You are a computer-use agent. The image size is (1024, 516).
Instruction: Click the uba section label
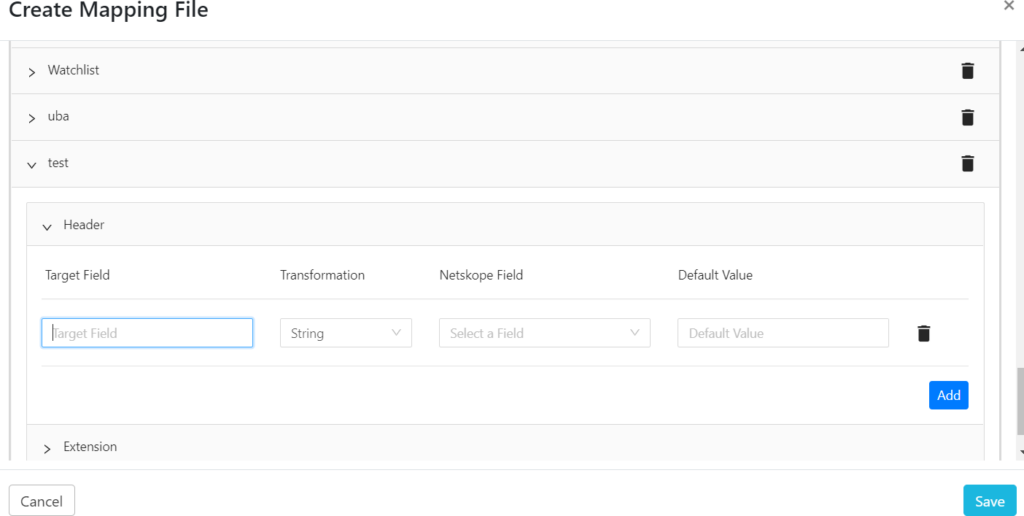coord(58,116)
